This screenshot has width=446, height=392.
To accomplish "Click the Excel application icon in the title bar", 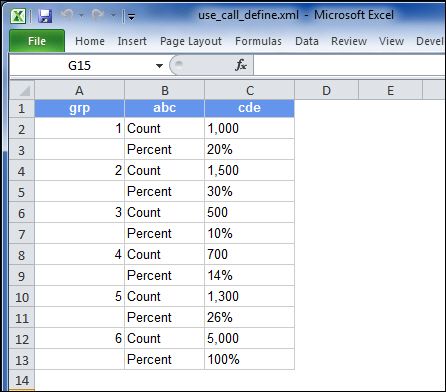I will pos(18,16).
